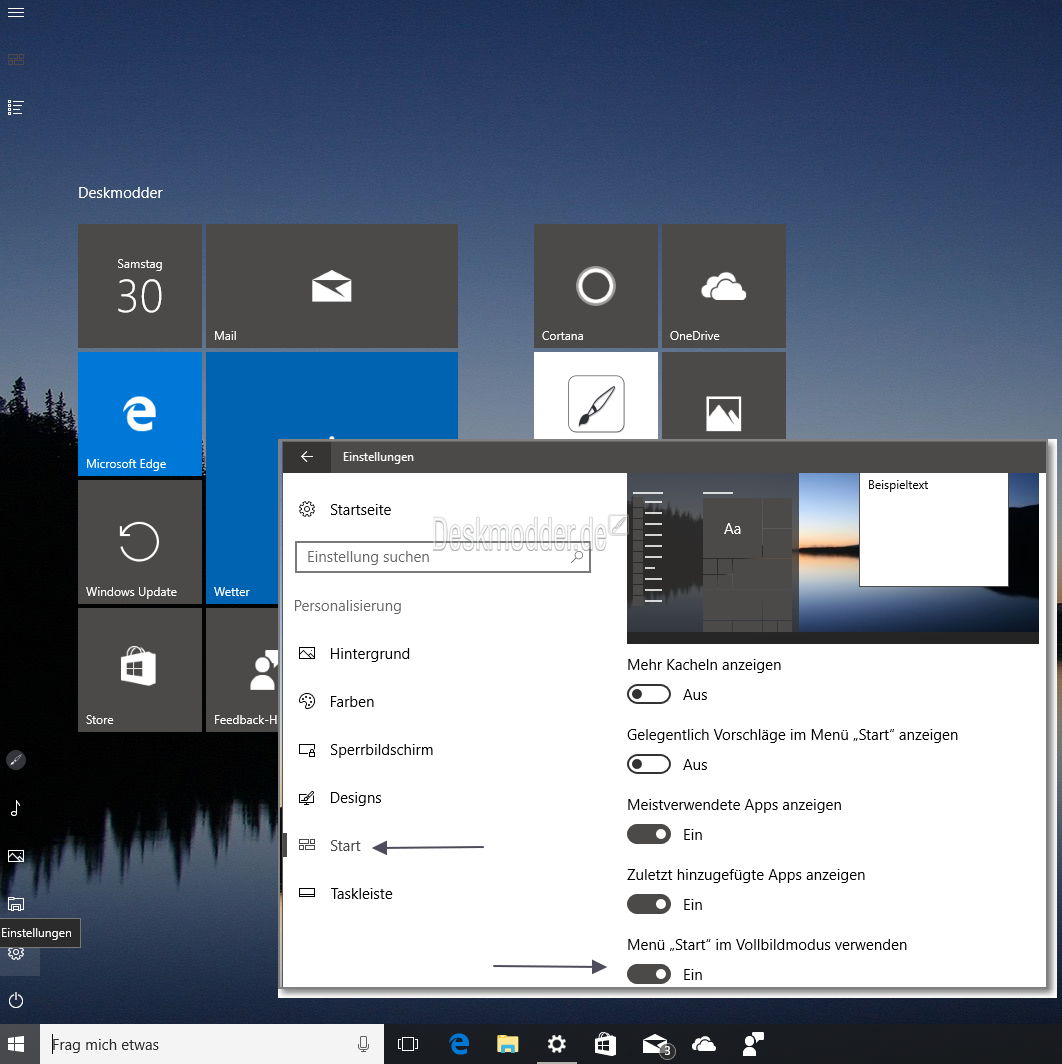Toggle Zuletzt hinzugefügte Apps anzeigen off
The image size is (1062, 1064).
[x=649, y=904]
